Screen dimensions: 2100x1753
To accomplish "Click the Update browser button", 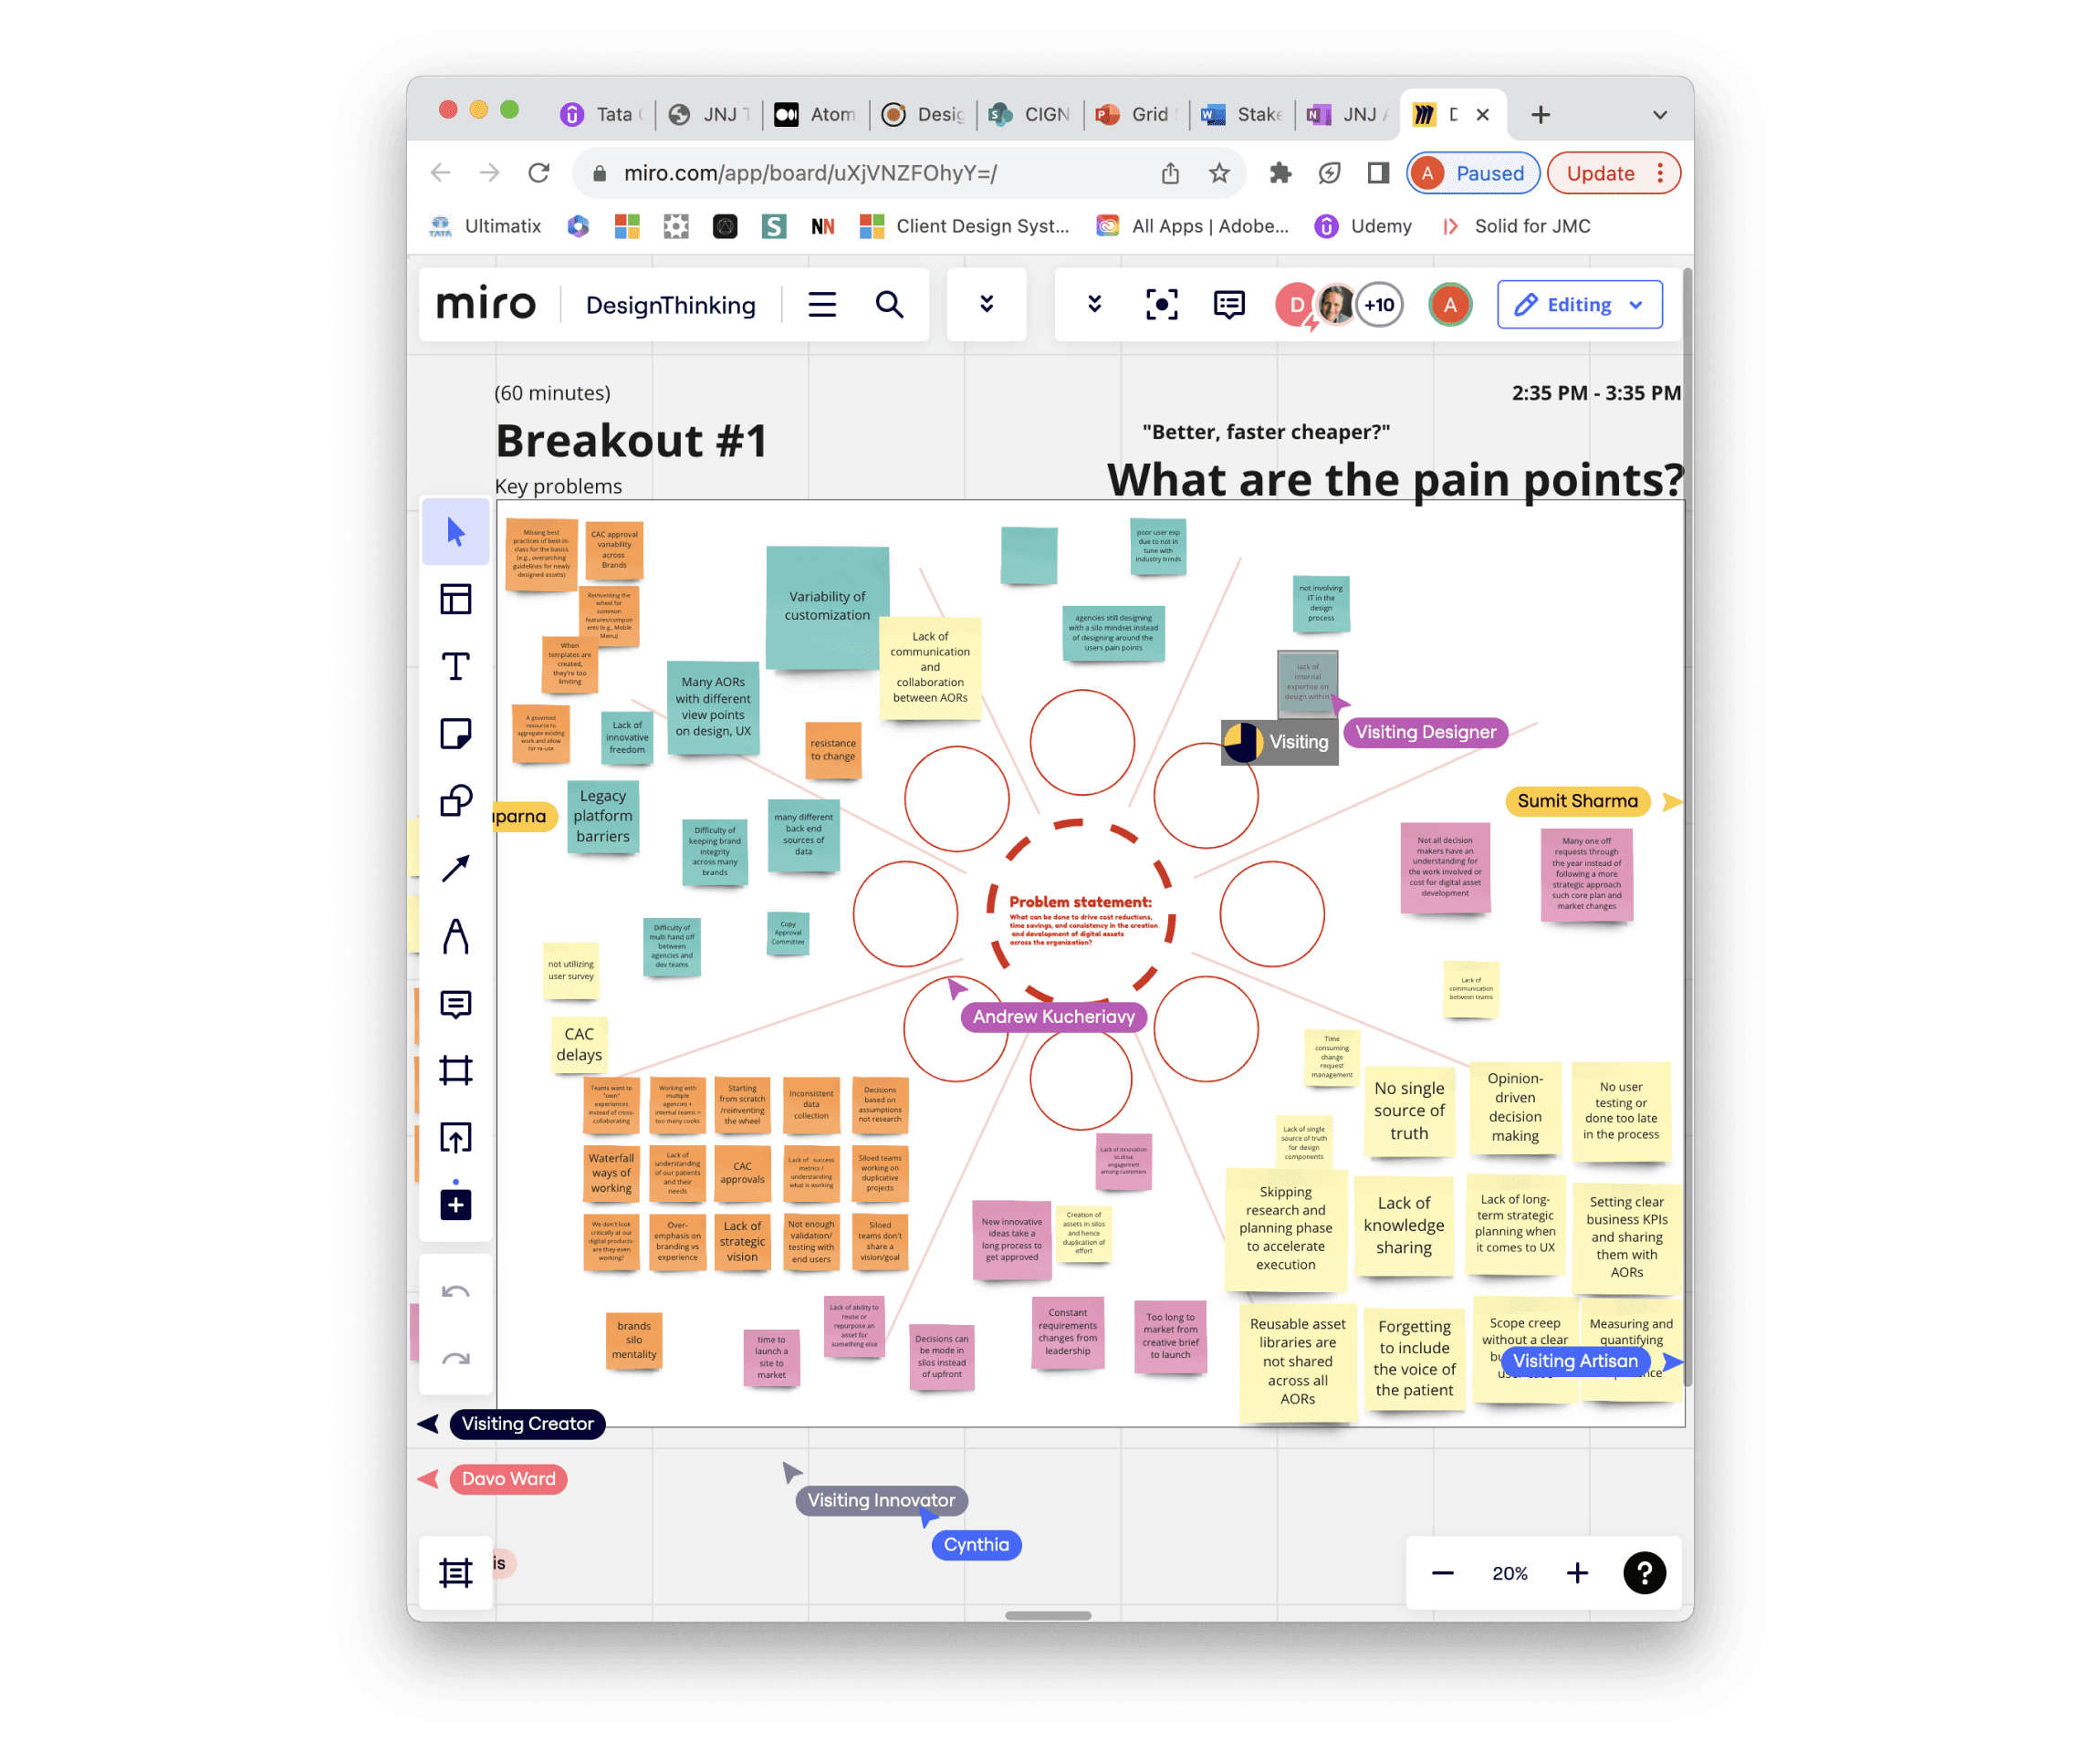I will 1613,173.
